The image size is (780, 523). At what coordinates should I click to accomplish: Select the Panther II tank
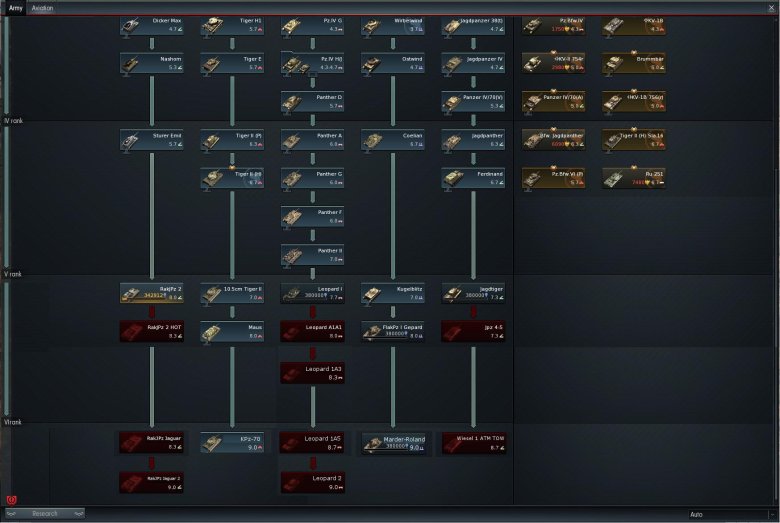point(311,254)
